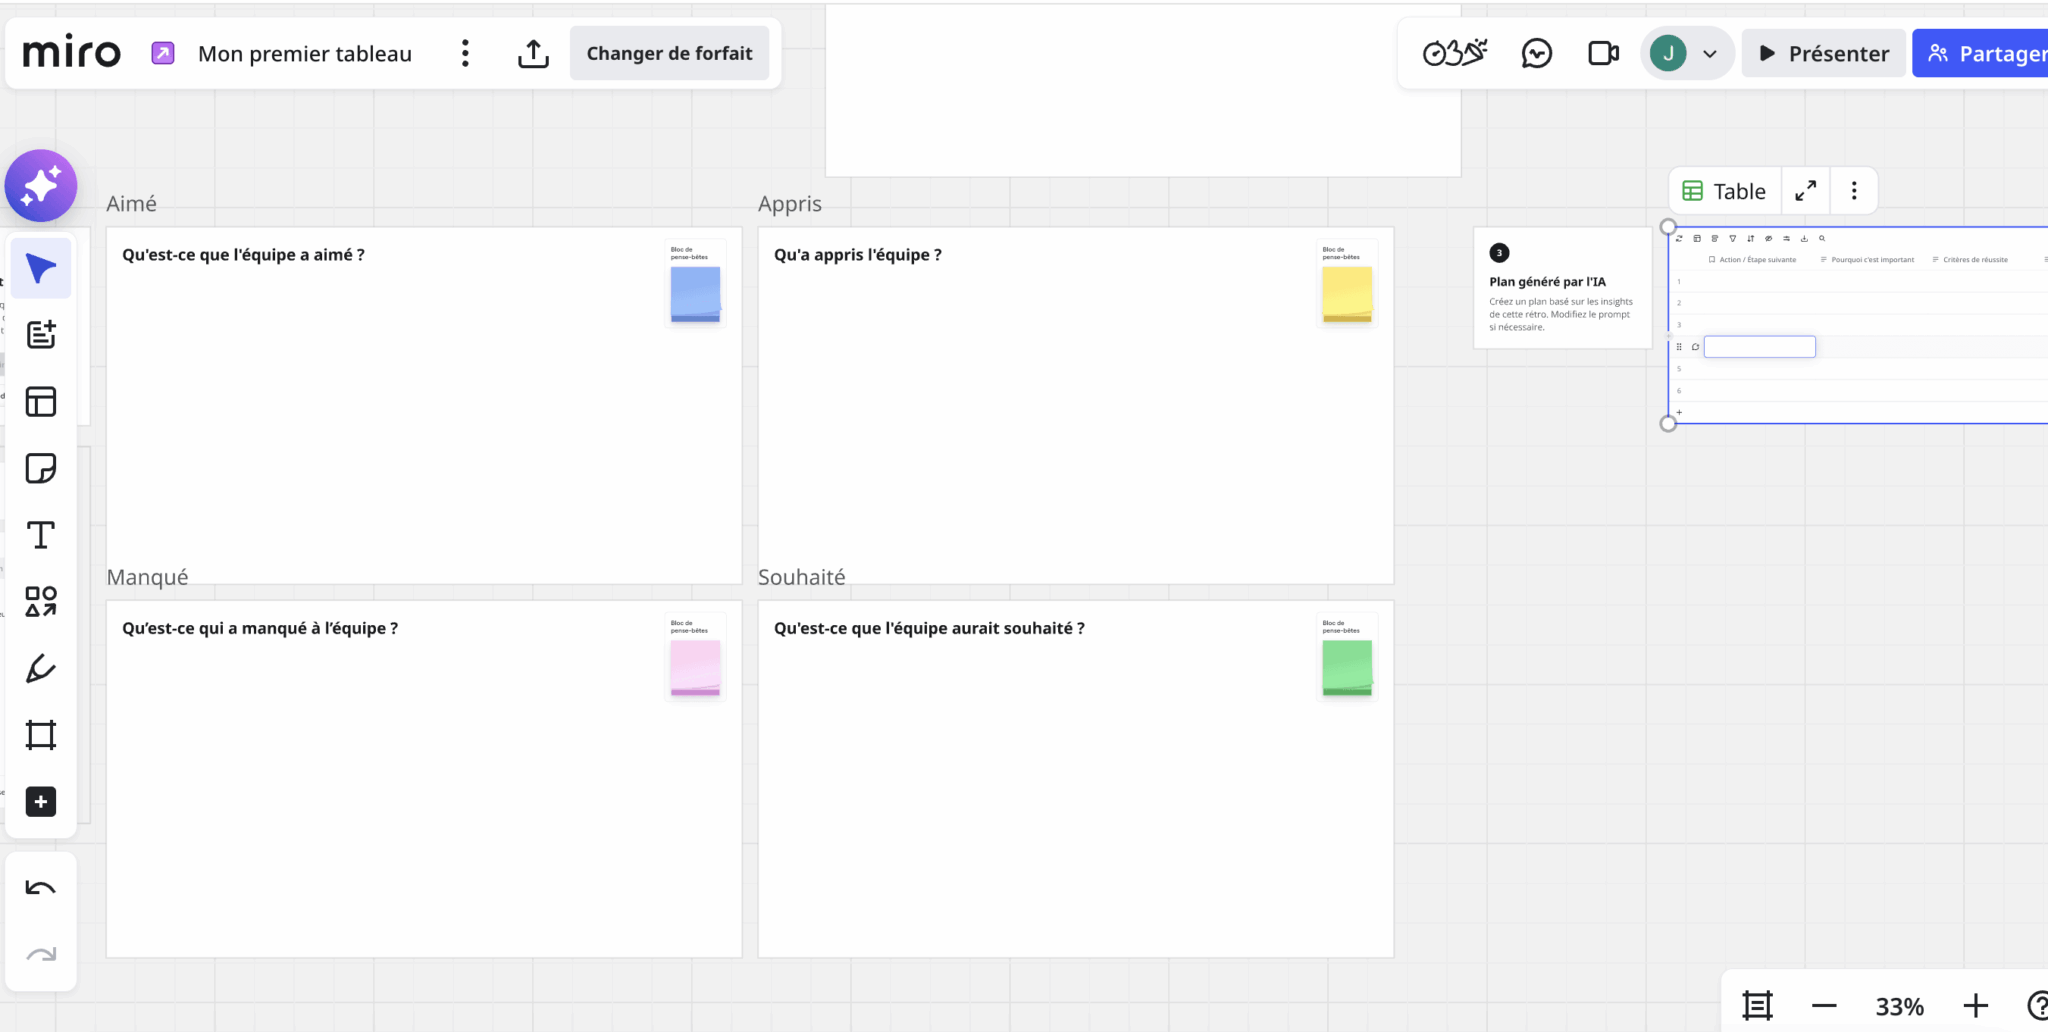This screenshot has width=2048, height=1032.
Task: Rename board title Mon premier tableau
Action: (304, 54)
